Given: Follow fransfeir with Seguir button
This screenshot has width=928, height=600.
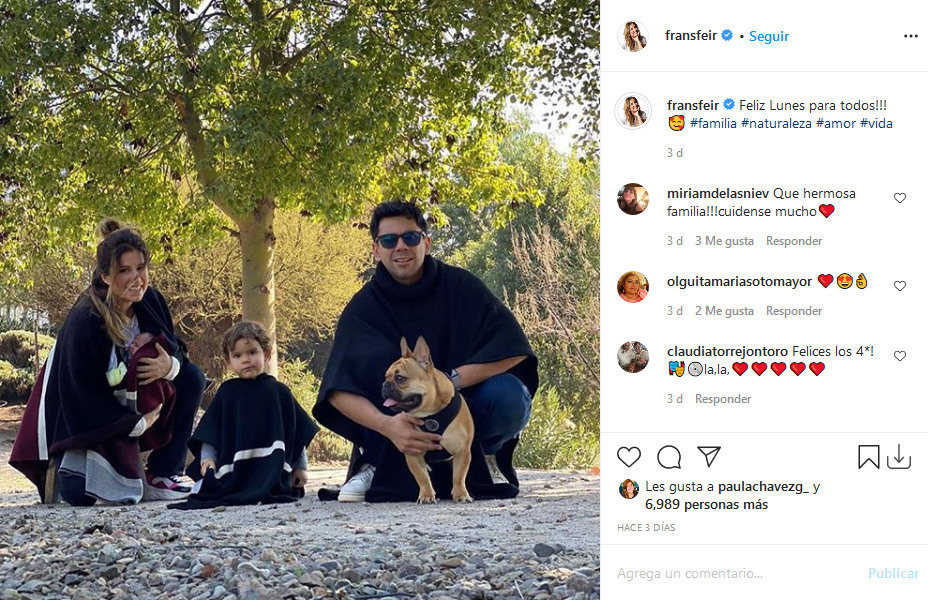Looking at the screenshot, I should pos(769,36).
